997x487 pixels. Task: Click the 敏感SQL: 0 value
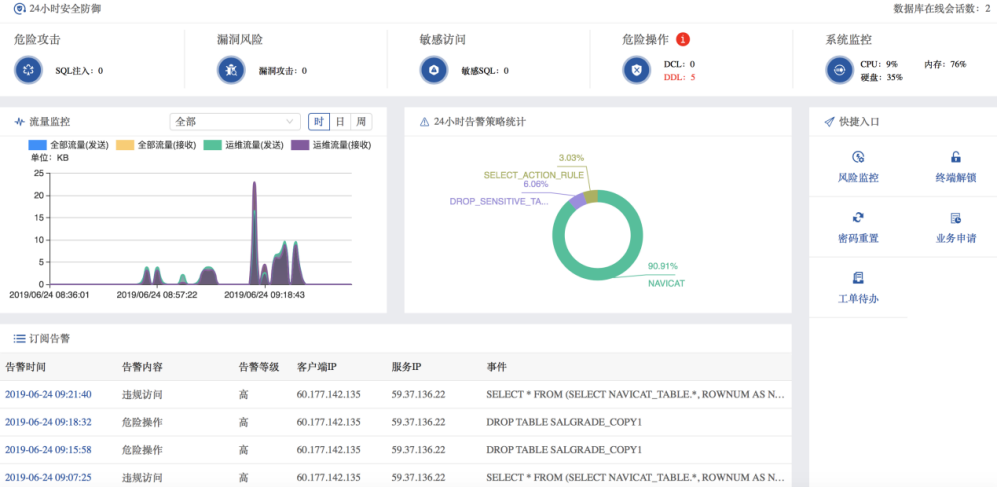pos(485,71)
